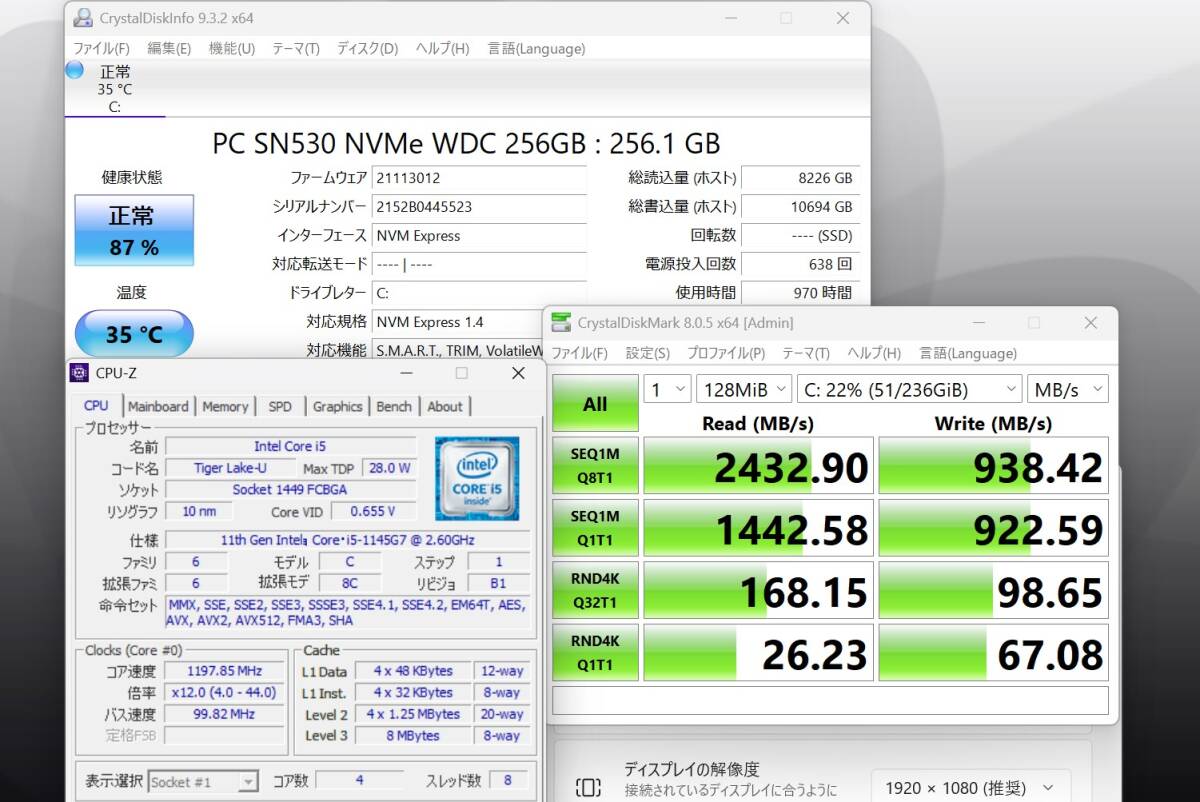Open ファイル(F) menu in CrystalDiskInfo
The height and width of the screenshot is (802, 1200).
(x=101, y=48)
